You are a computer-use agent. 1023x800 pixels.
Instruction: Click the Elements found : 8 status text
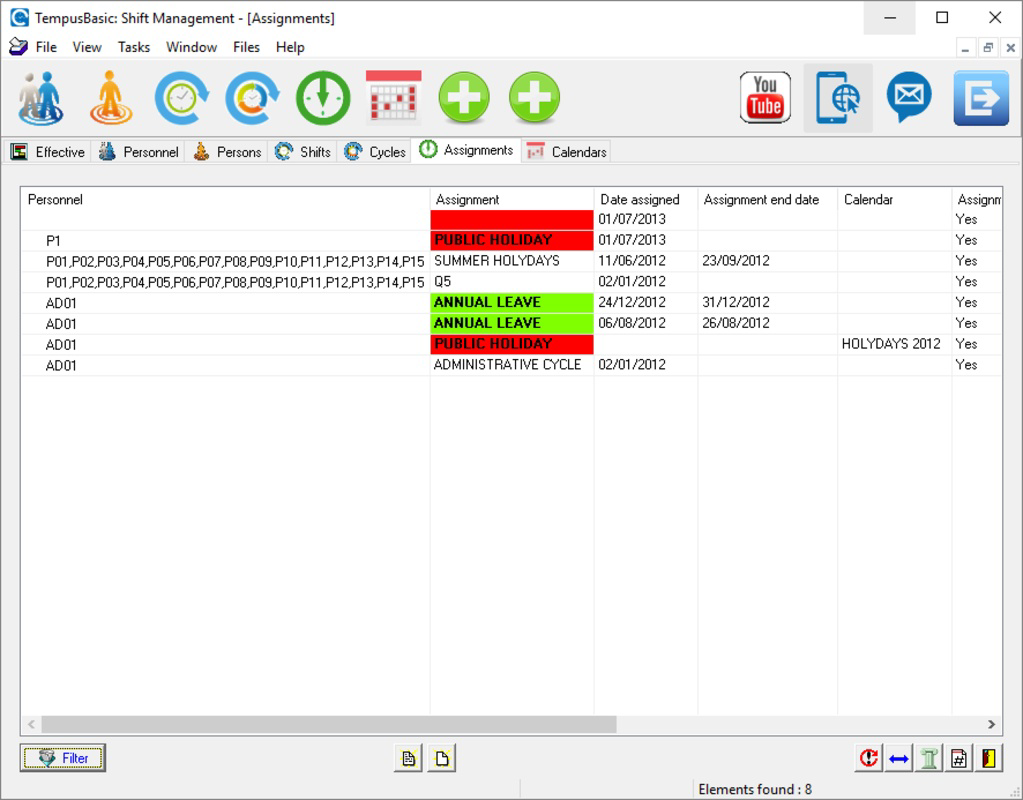pyautogui.click(x=755, y=790)
